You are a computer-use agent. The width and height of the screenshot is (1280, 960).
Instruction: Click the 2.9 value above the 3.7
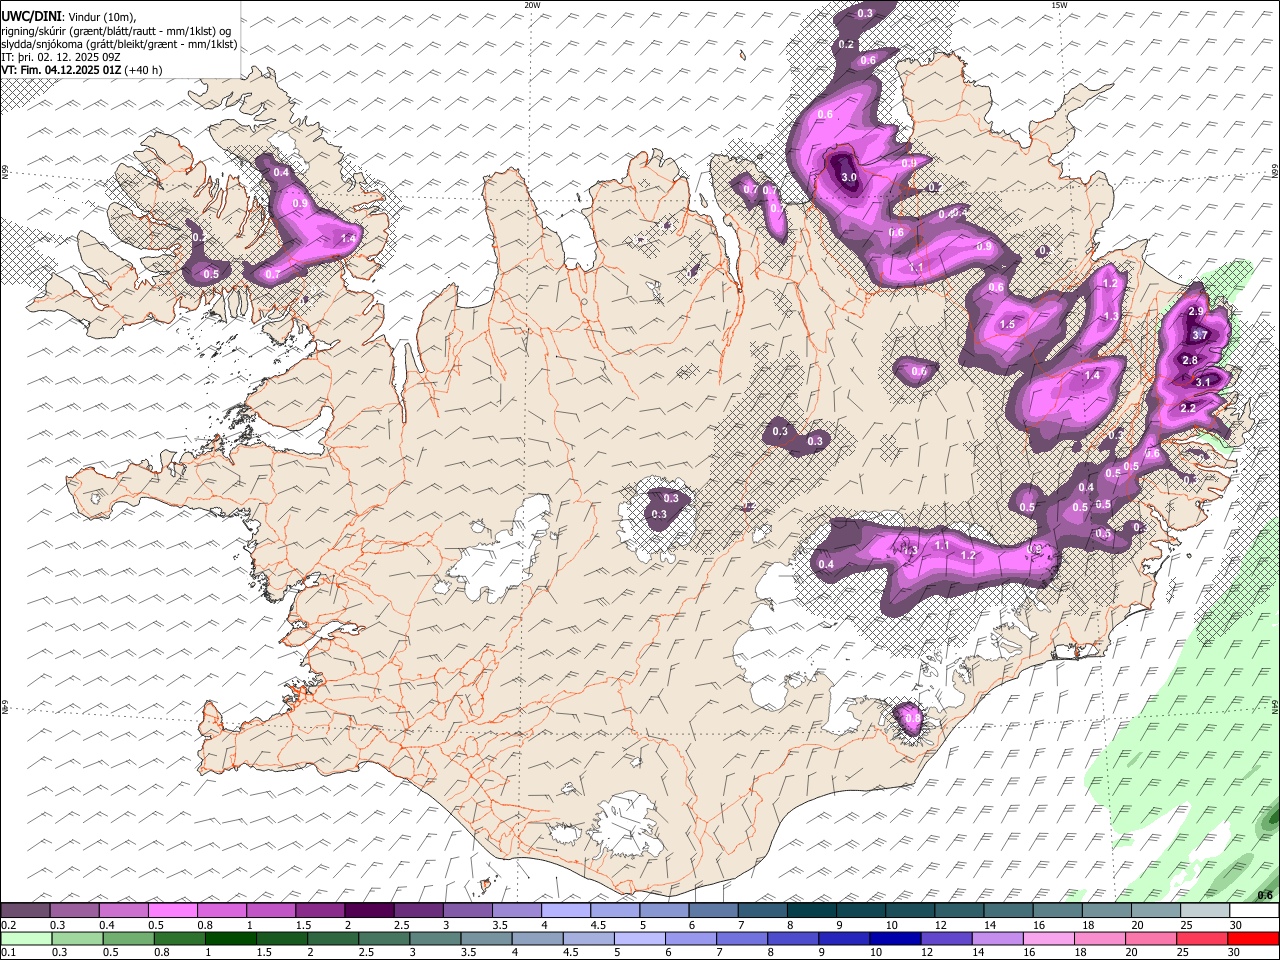coord(1196,311)
